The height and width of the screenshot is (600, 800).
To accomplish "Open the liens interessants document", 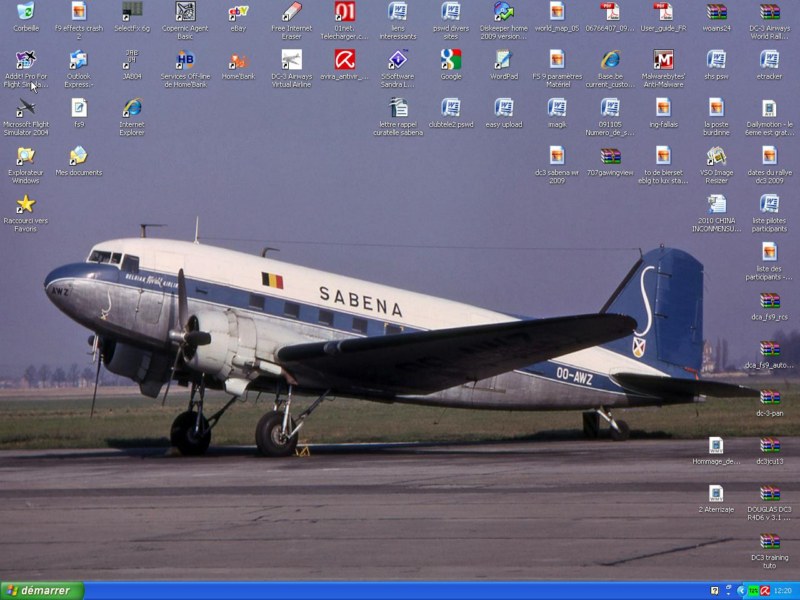I will pos(397,11).
